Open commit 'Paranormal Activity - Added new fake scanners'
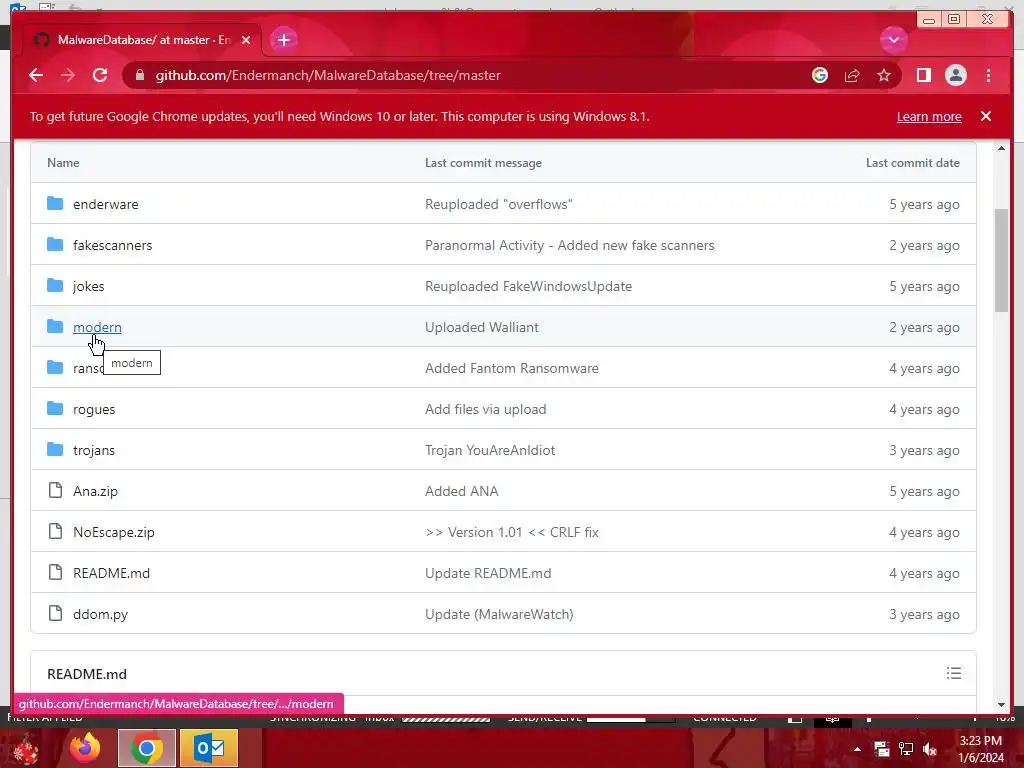The image size is (1024, 768). coord(569,245)
